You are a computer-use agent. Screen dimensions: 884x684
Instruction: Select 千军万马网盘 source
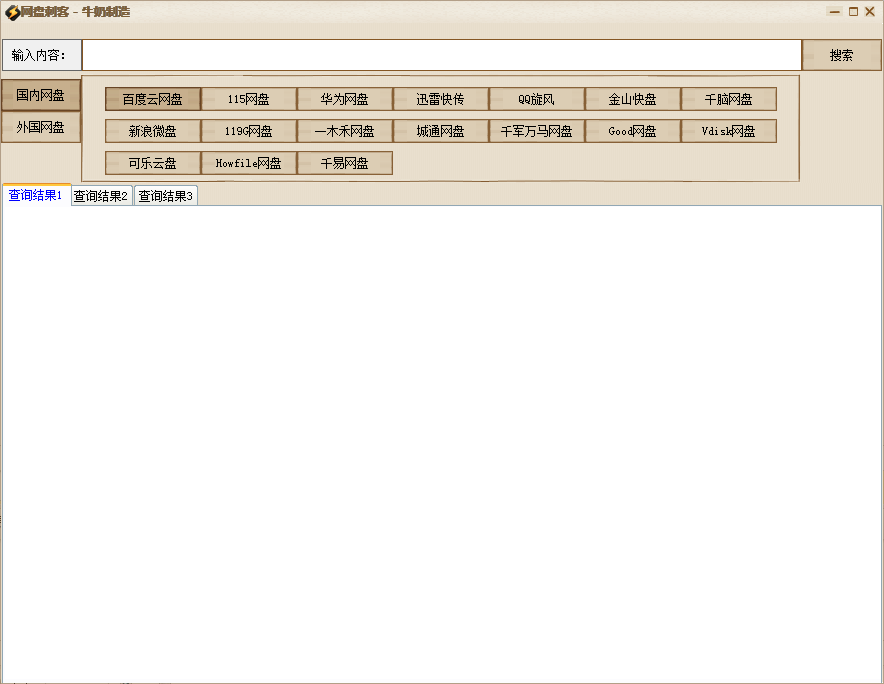pos(537,131)
